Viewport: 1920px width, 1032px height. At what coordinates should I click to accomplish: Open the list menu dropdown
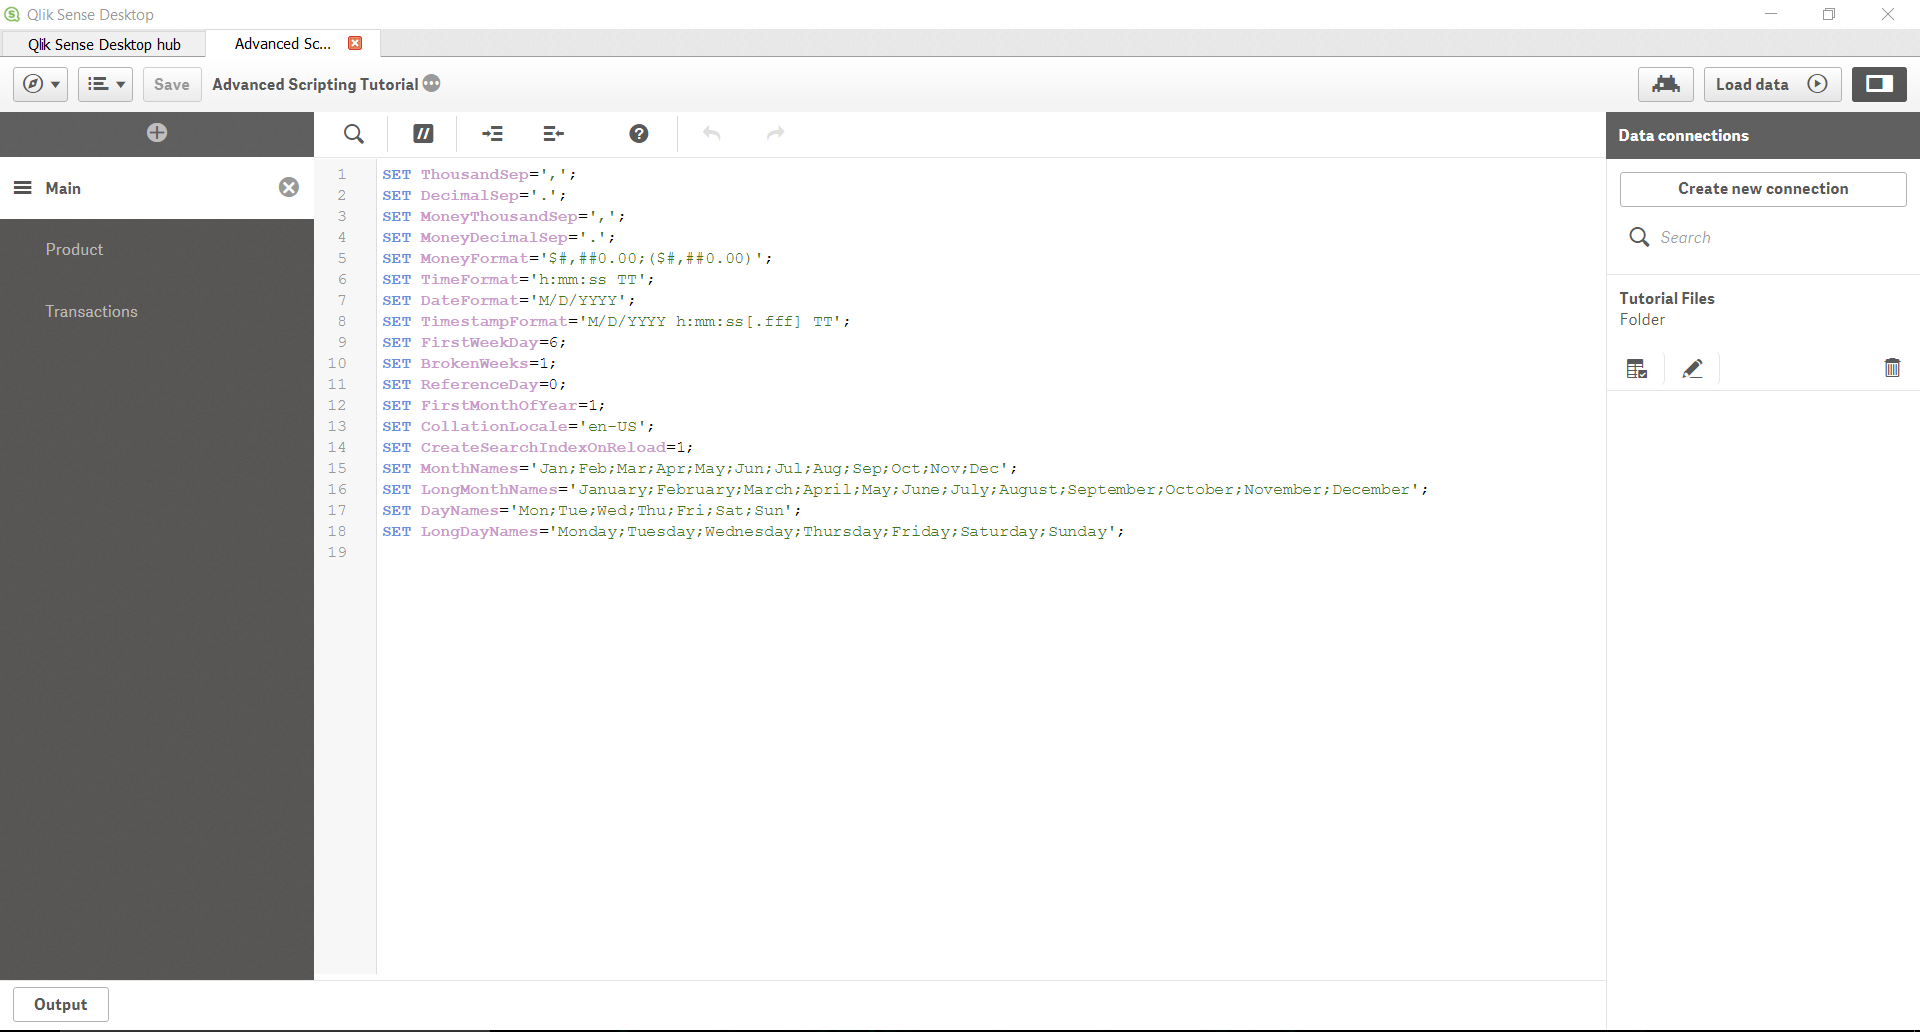coord(105,84)
